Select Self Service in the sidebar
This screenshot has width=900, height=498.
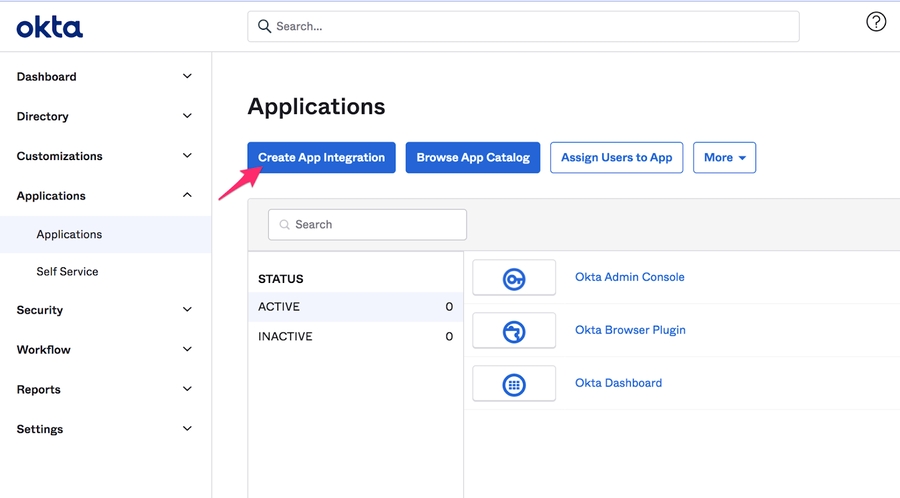click(x=67, y=272)
